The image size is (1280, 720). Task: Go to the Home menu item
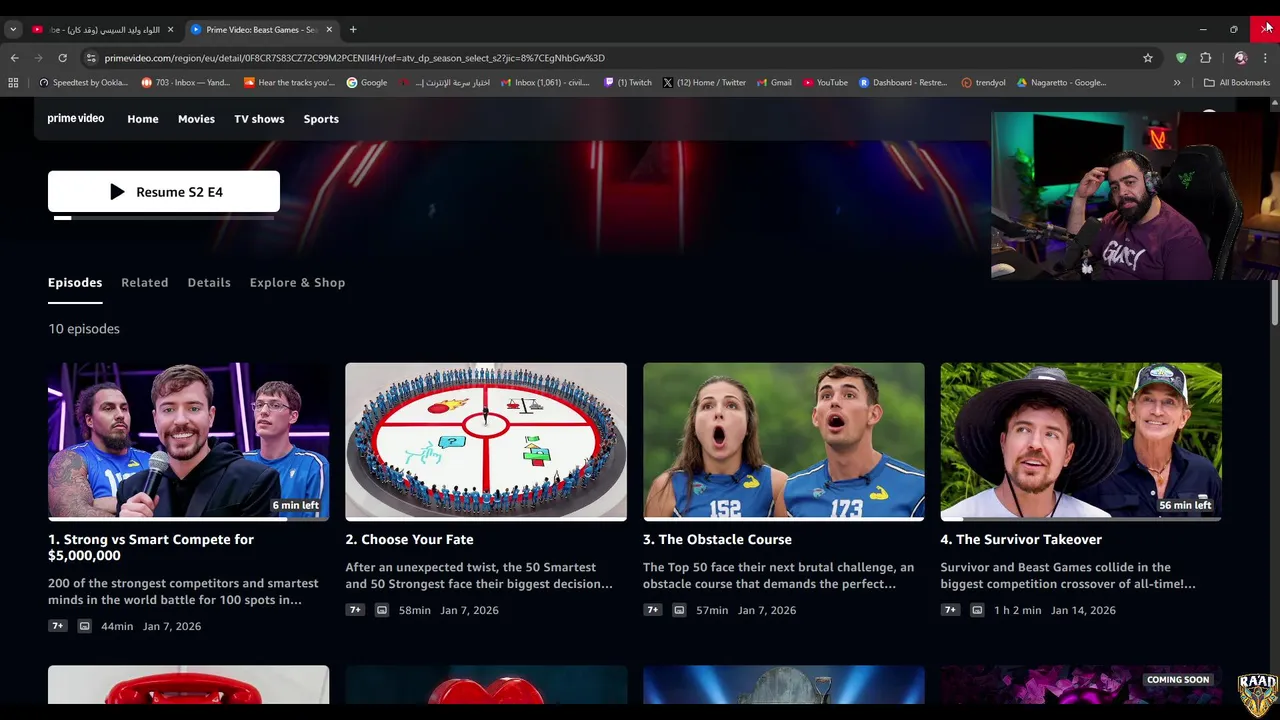(x=143, y=119)
